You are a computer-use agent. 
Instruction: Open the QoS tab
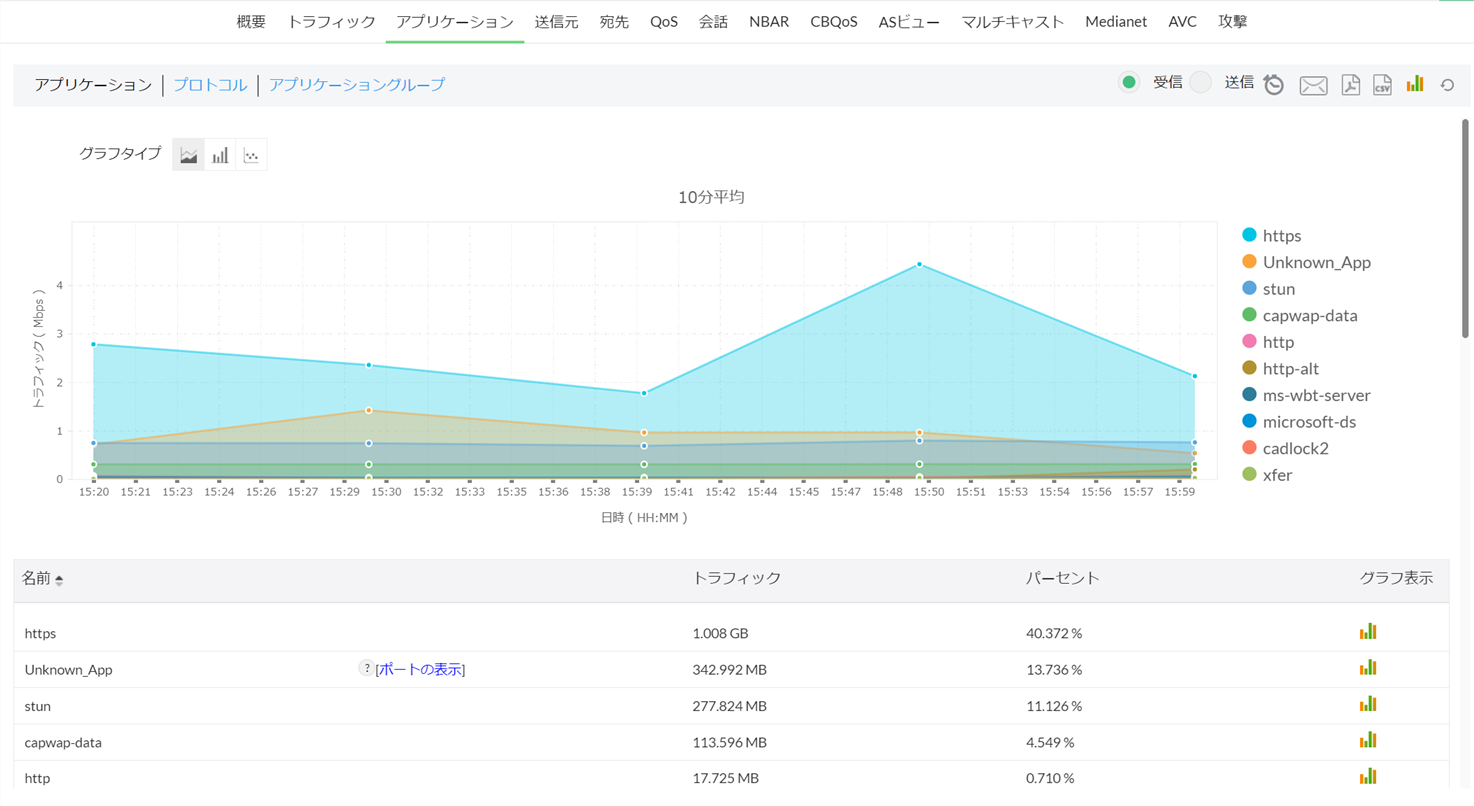pos(663,21)
